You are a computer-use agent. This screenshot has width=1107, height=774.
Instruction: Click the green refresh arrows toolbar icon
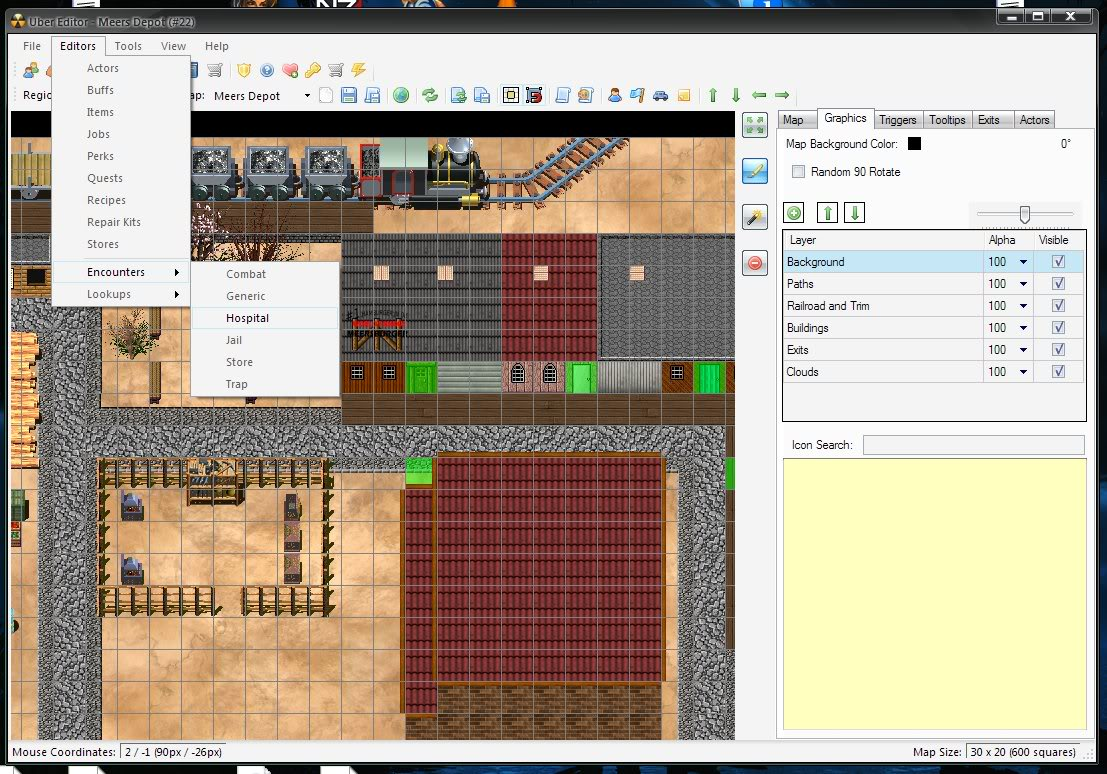click(x=430, y=95)
